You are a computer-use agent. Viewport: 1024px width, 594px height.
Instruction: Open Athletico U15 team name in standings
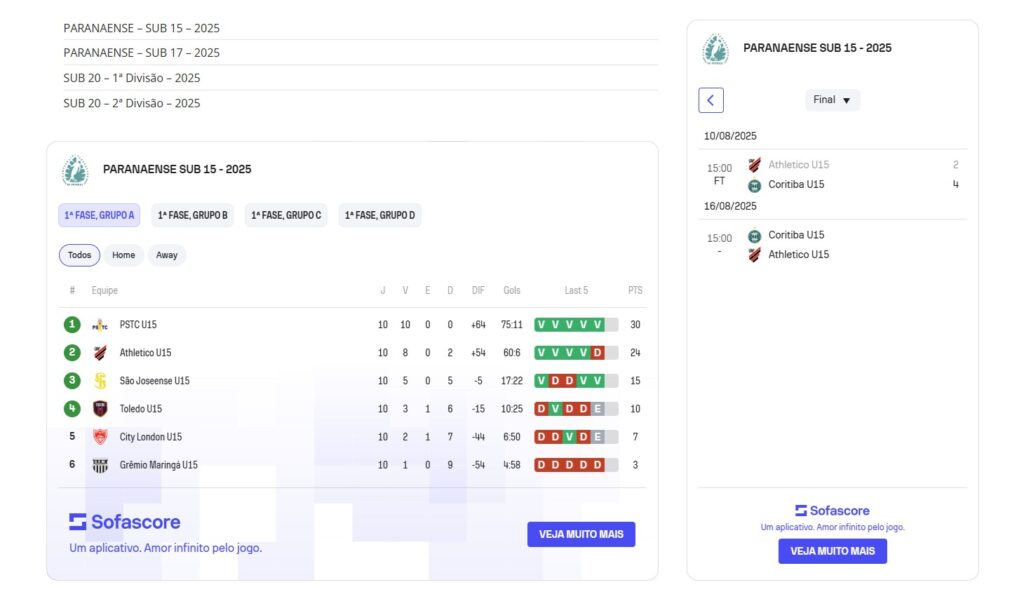[145, 352]
